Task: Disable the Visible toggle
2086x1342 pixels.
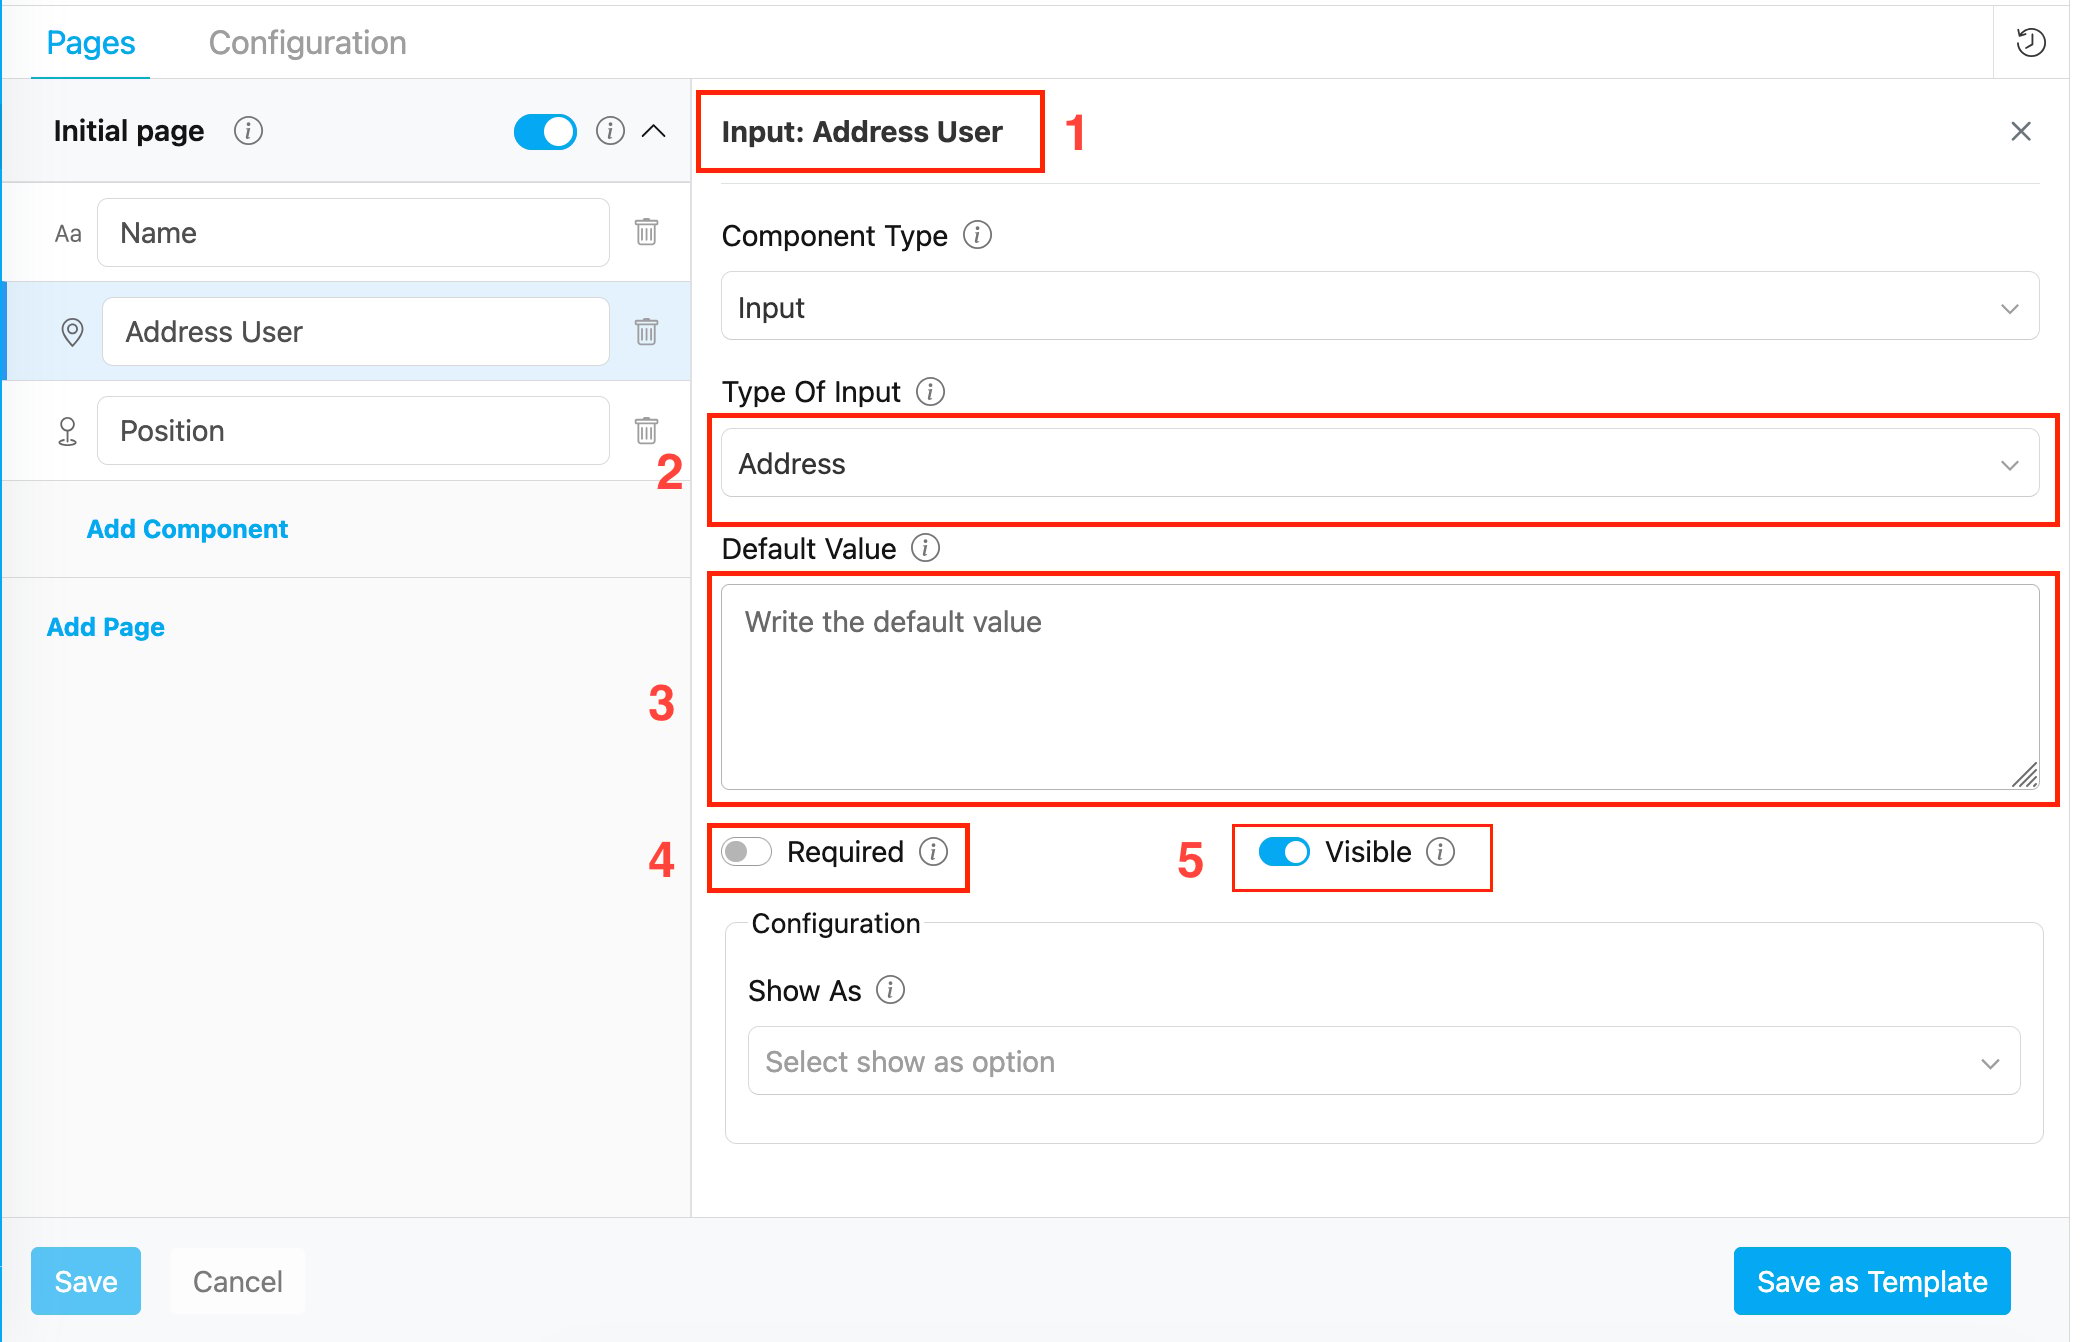Action: pos(1284,851)
